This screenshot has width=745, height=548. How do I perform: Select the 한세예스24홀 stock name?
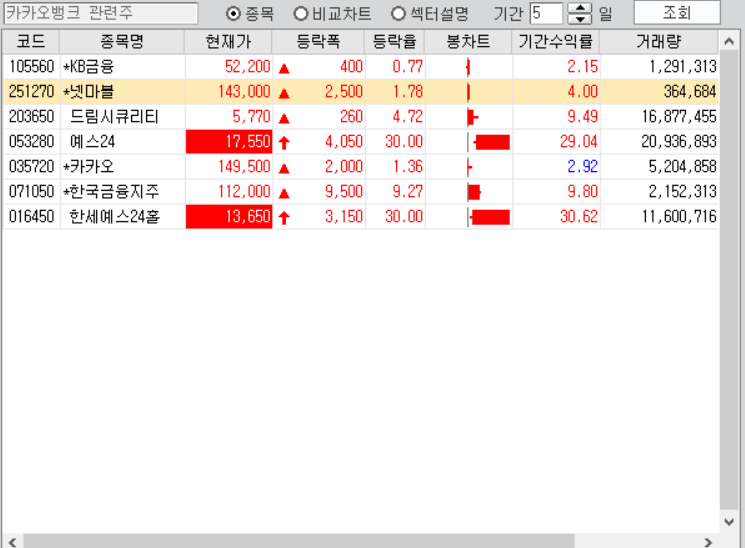pos(115,217)
